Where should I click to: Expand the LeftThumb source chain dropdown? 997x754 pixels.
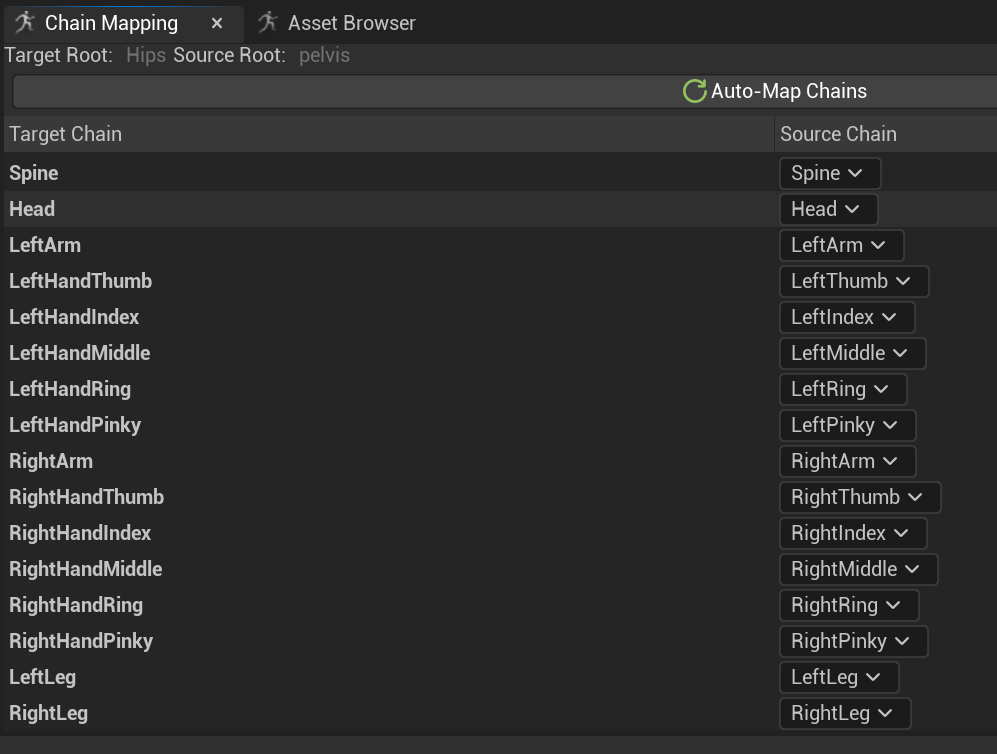point(853,281)
